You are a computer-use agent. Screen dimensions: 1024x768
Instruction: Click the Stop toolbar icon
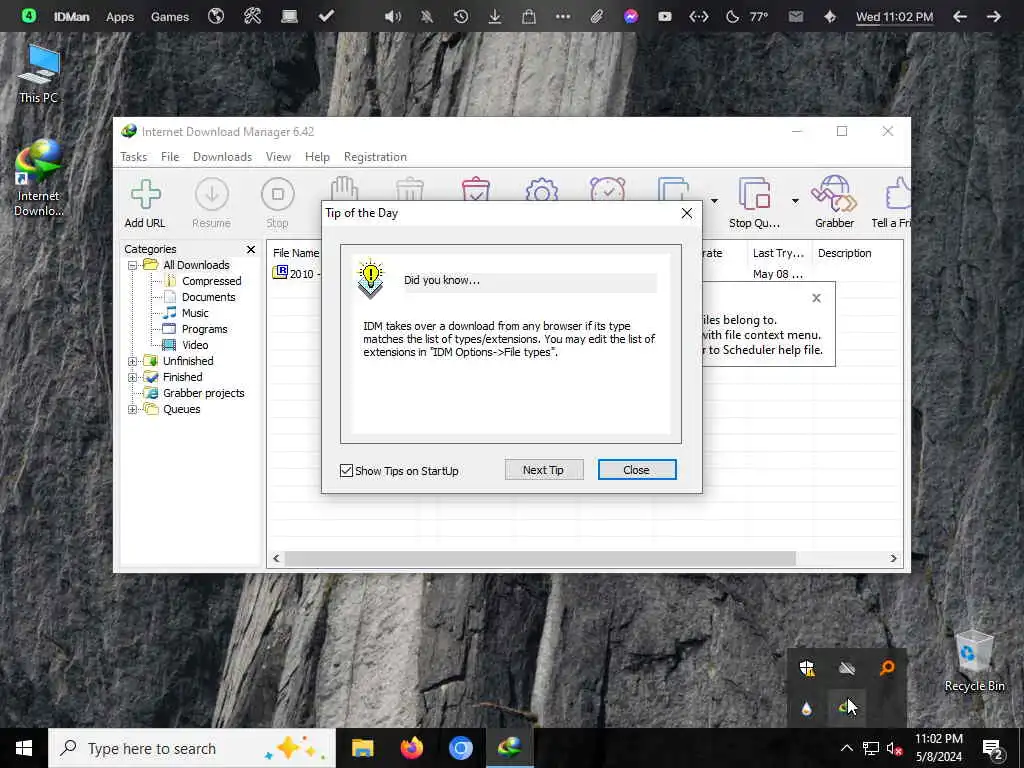(x=278, y=195)
